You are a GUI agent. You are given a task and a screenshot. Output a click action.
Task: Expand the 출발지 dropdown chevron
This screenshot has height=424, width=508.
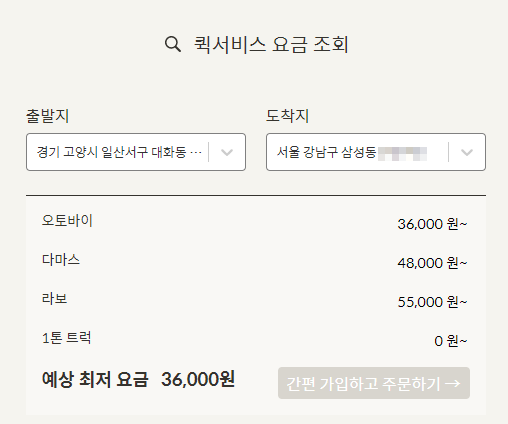[x=227, y=152]
